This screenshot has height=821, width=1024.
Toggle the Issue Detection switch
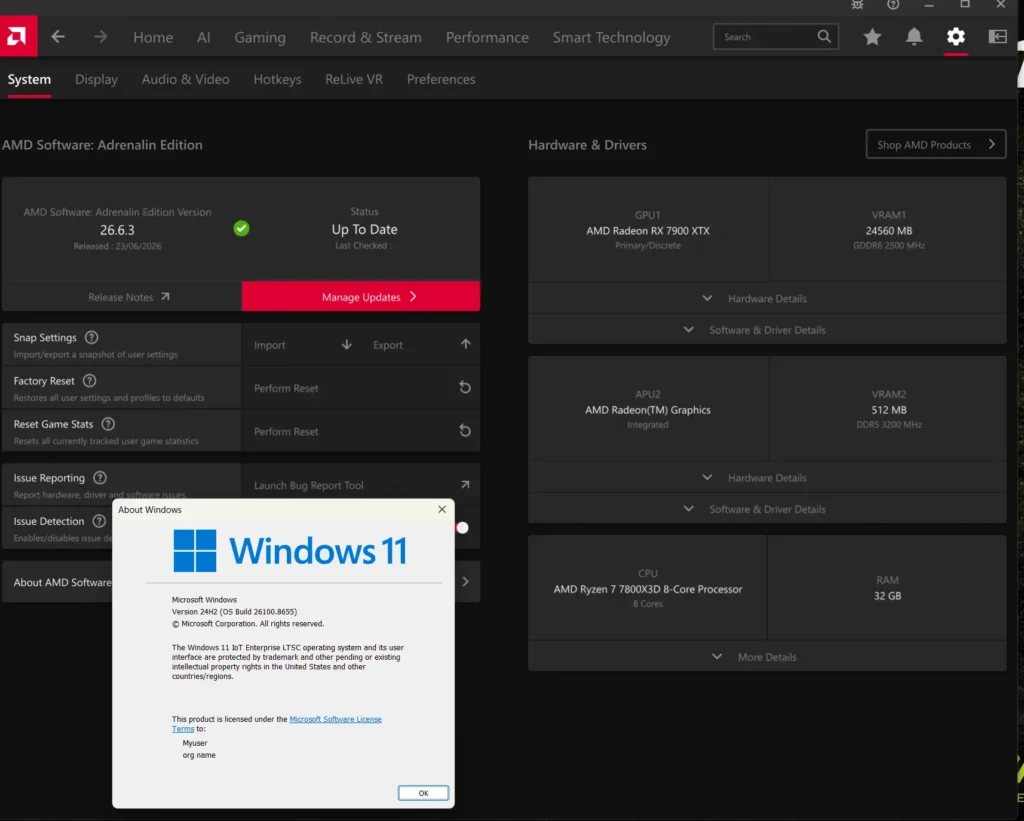pos(462,528)
